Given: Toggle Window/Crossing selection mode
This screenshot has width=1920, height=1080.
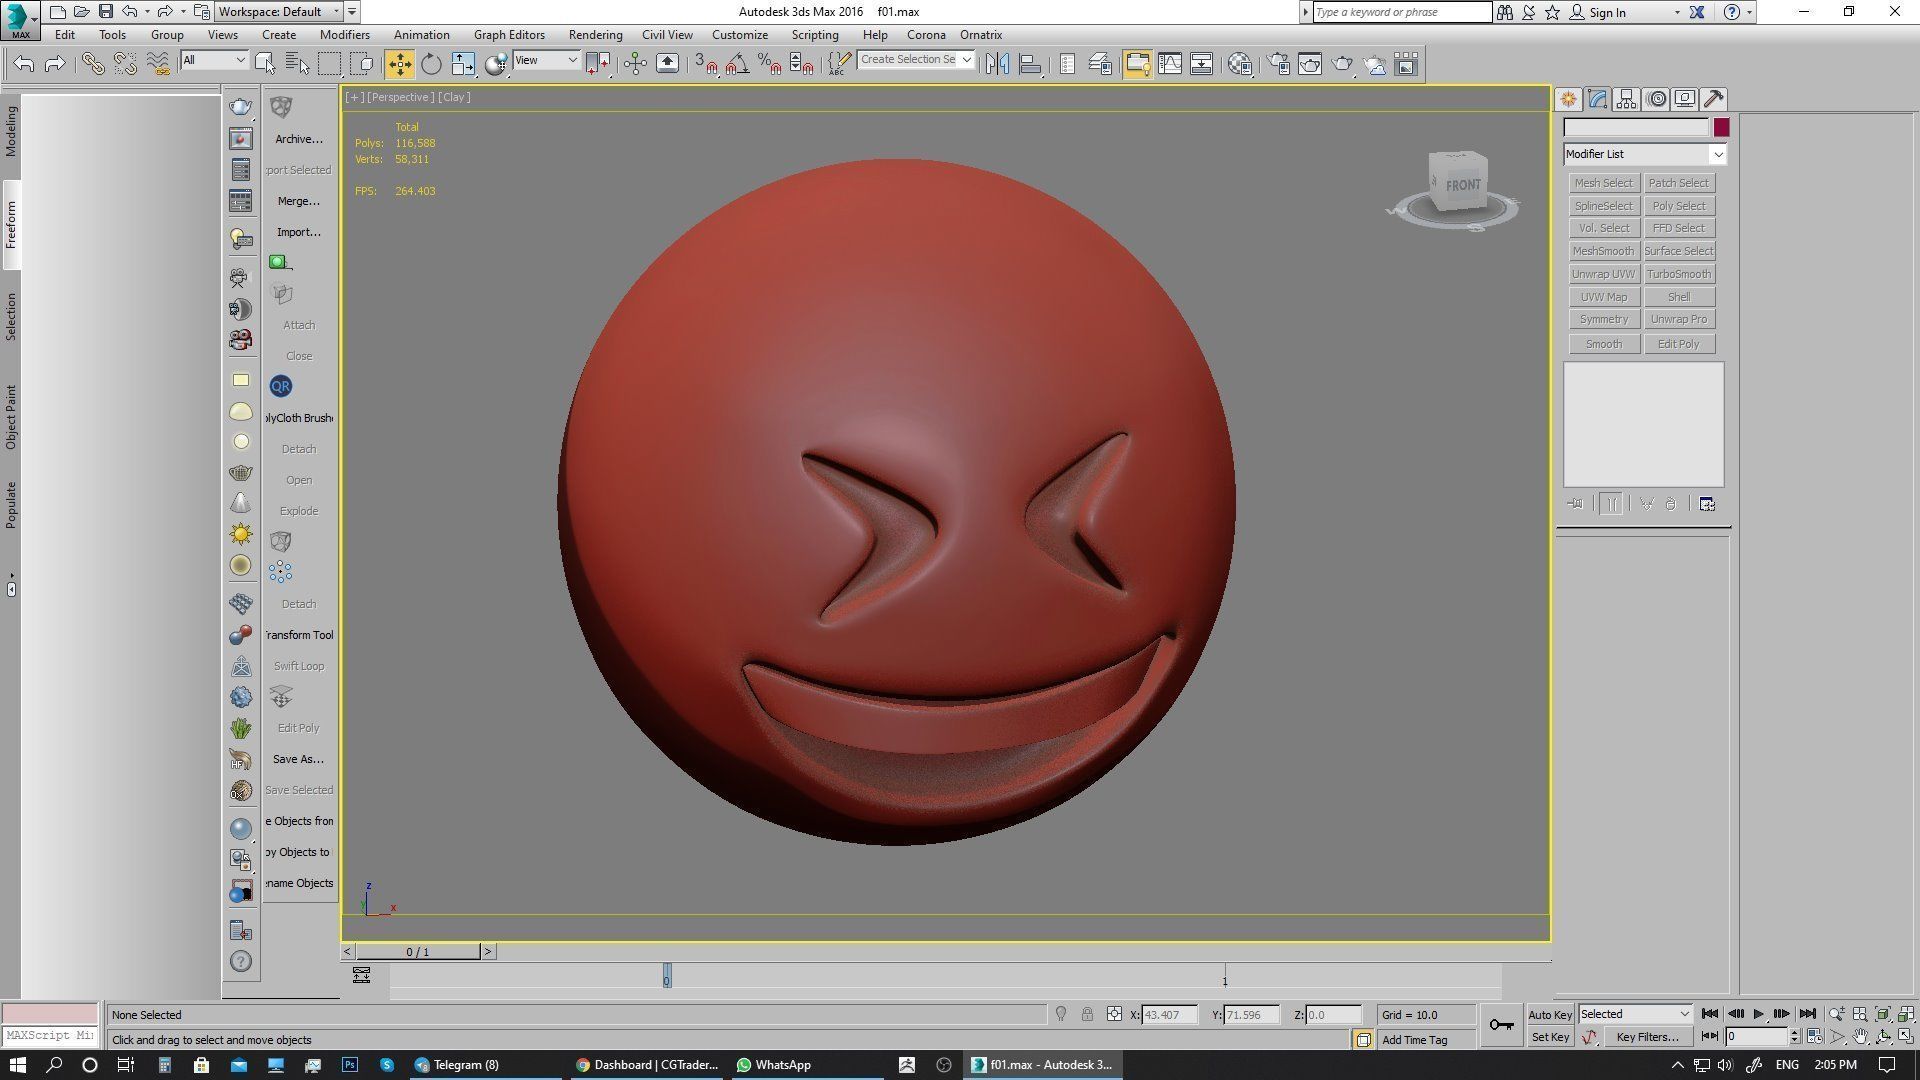Looking at the screenshot, I should 362,64.
